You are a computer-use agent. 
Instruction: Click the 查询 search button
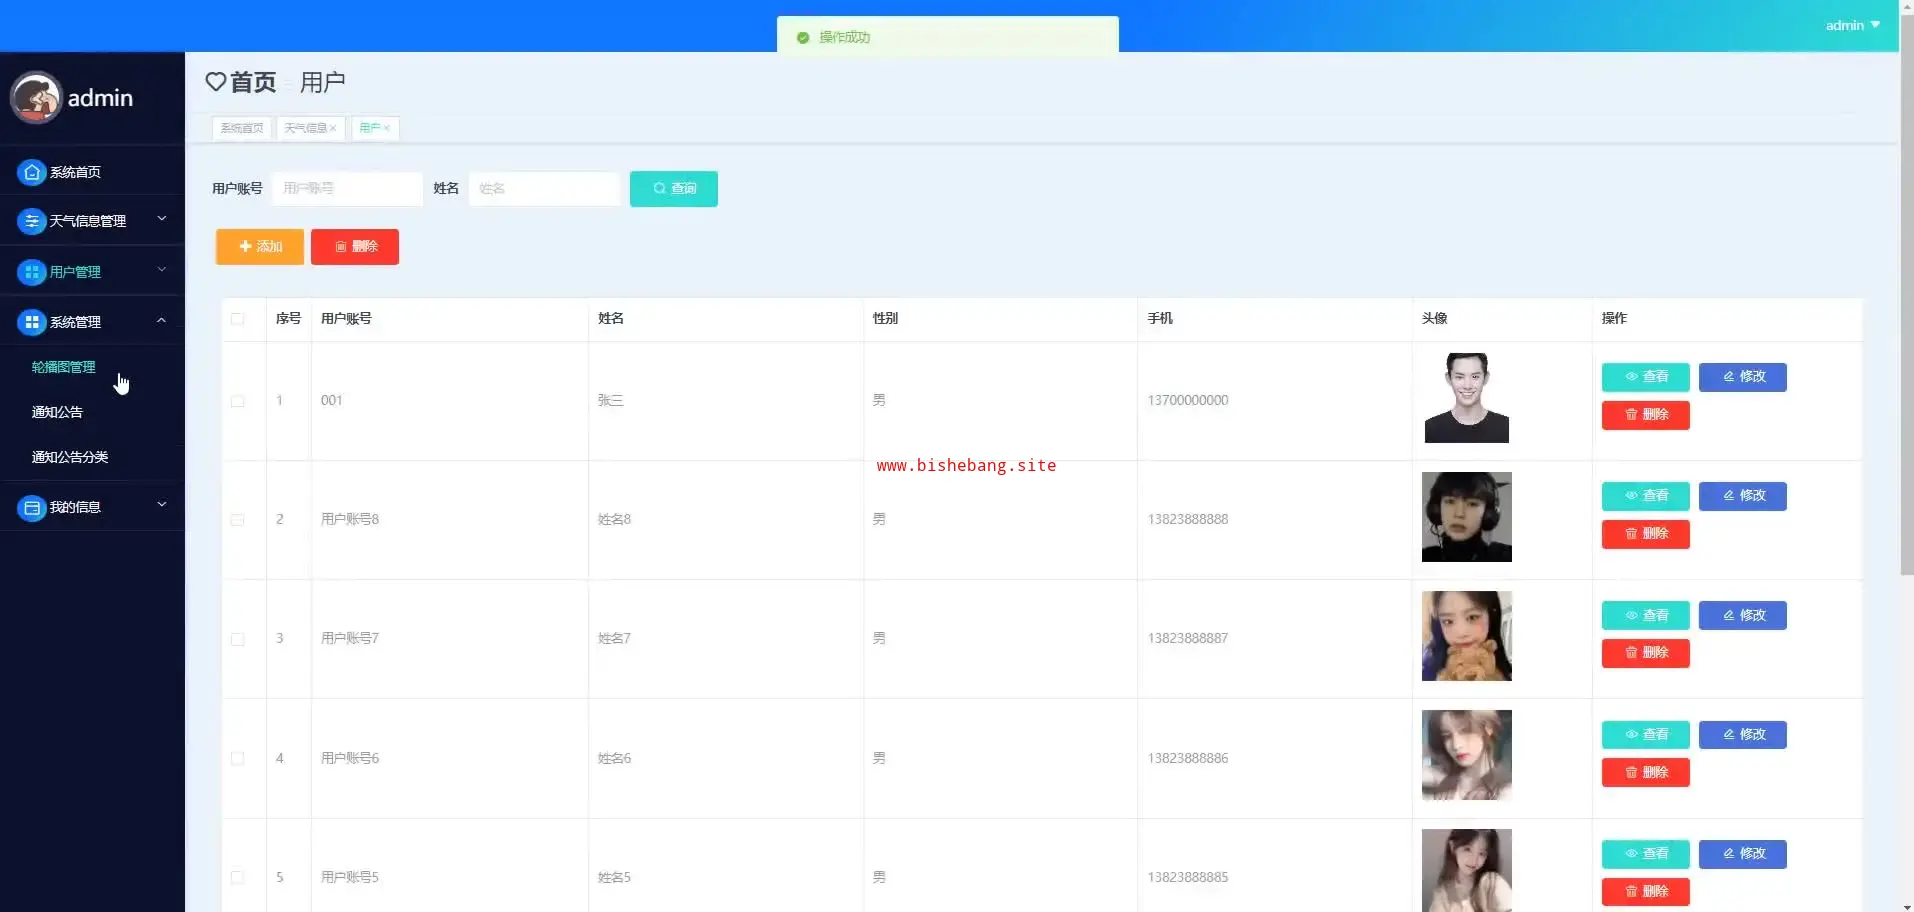(674, 189)
